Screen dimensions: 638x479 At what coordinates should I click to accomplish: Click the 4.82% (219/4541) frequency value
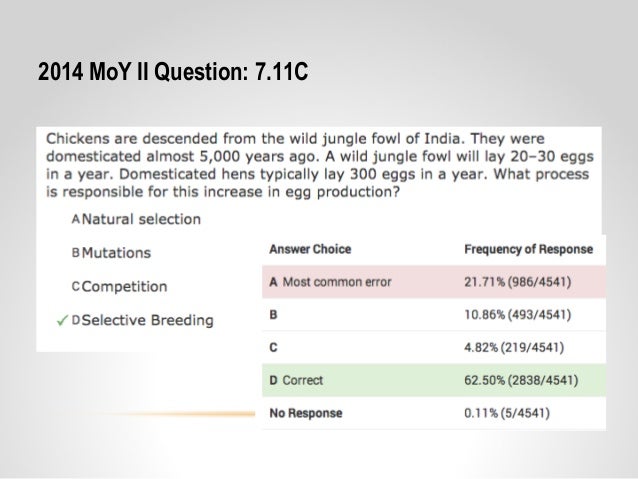click(x=514, y=348)
